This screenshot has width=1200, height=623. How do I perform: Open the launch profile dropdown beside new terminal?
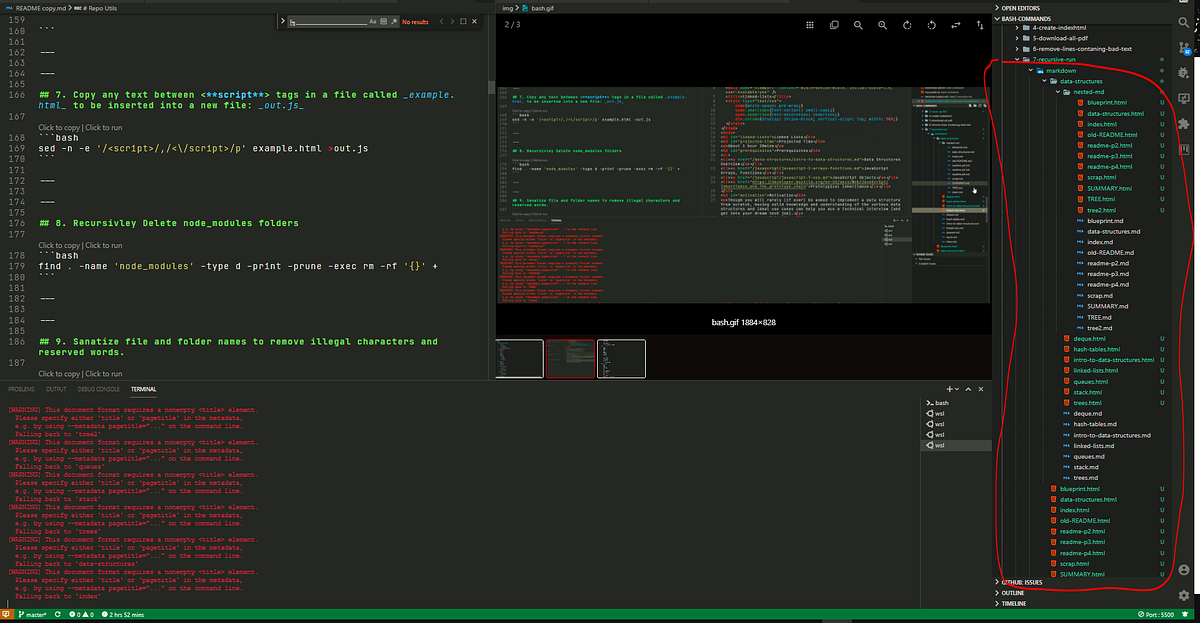pos(958,388)
